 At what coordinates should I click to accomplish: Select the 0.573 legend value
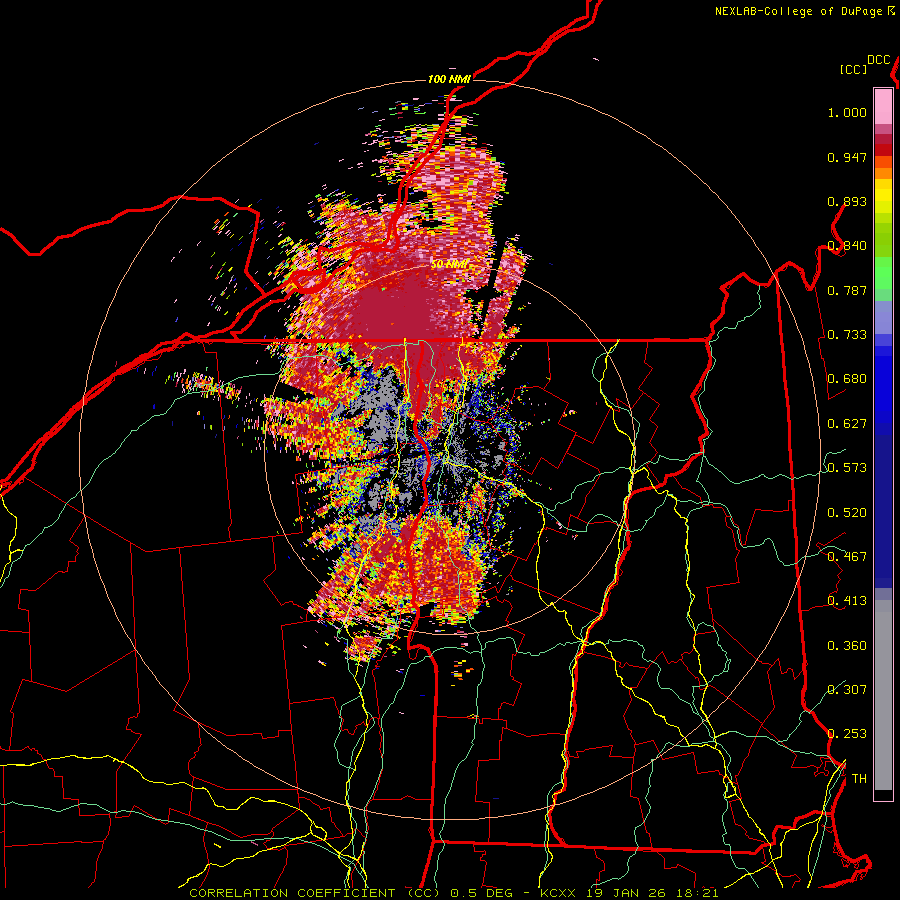click(x=847, y=468)
